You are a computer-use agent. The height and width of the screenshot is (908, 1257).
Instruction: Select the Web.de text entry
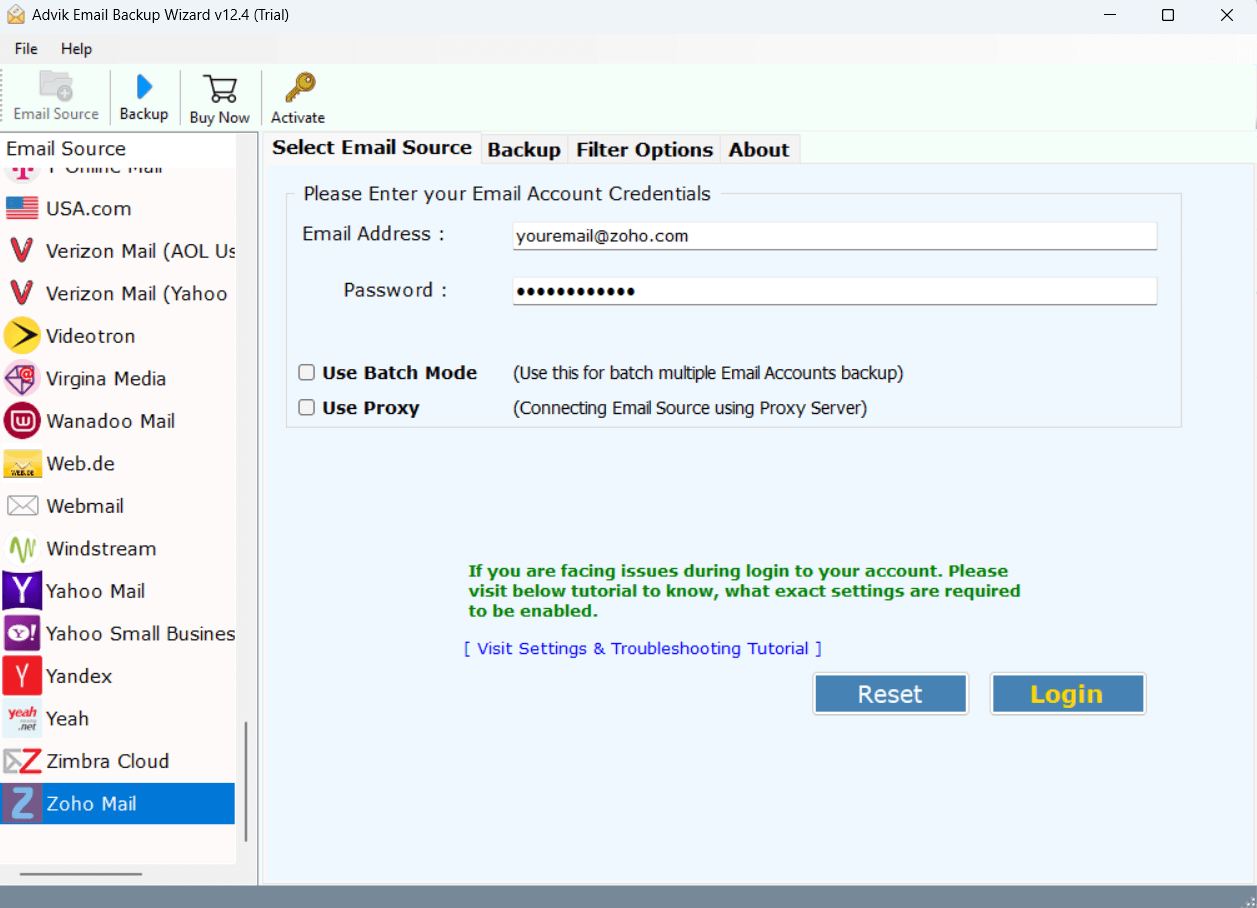coord(80,464)
